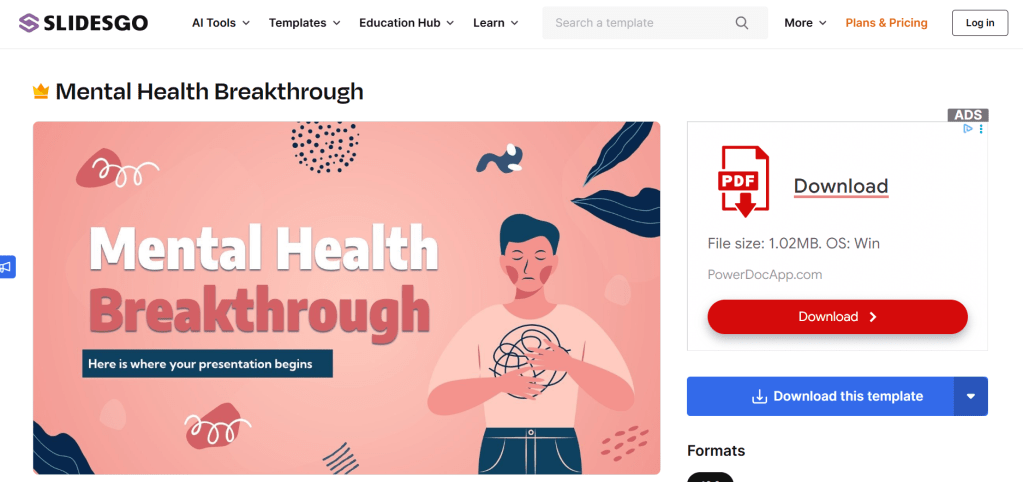
Task: Open the Education Hub dropdown
Action: tap(406, 23)
